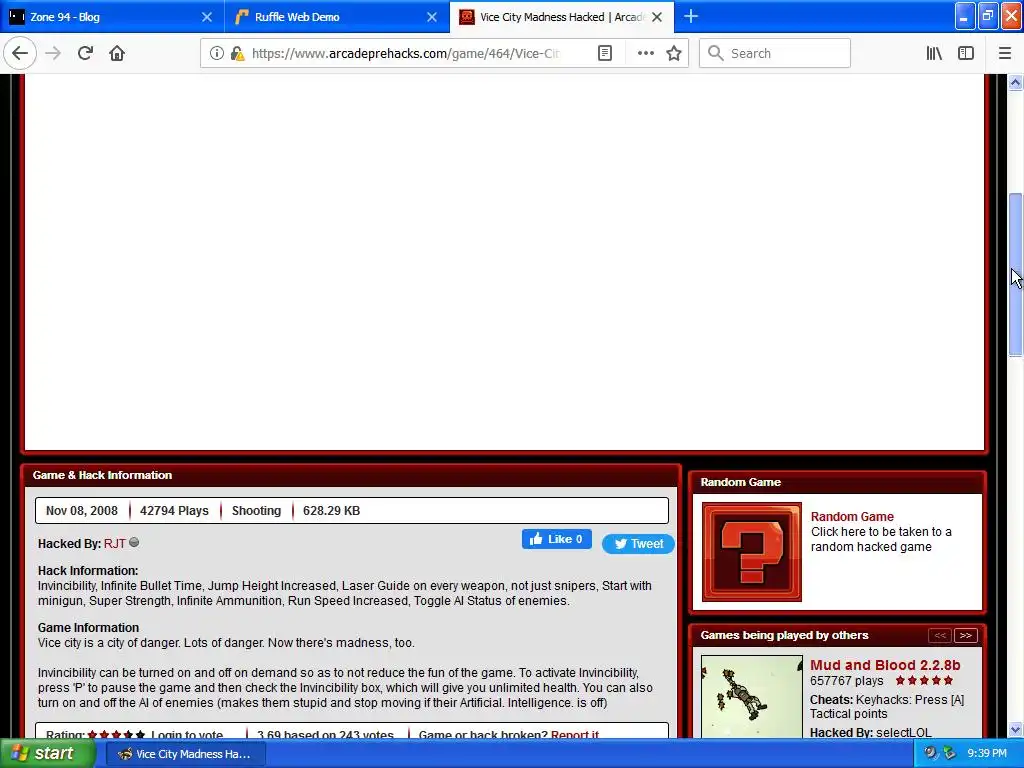Select Vice City Madness taskbar button
1024x768 pixels.
point(185,754)
